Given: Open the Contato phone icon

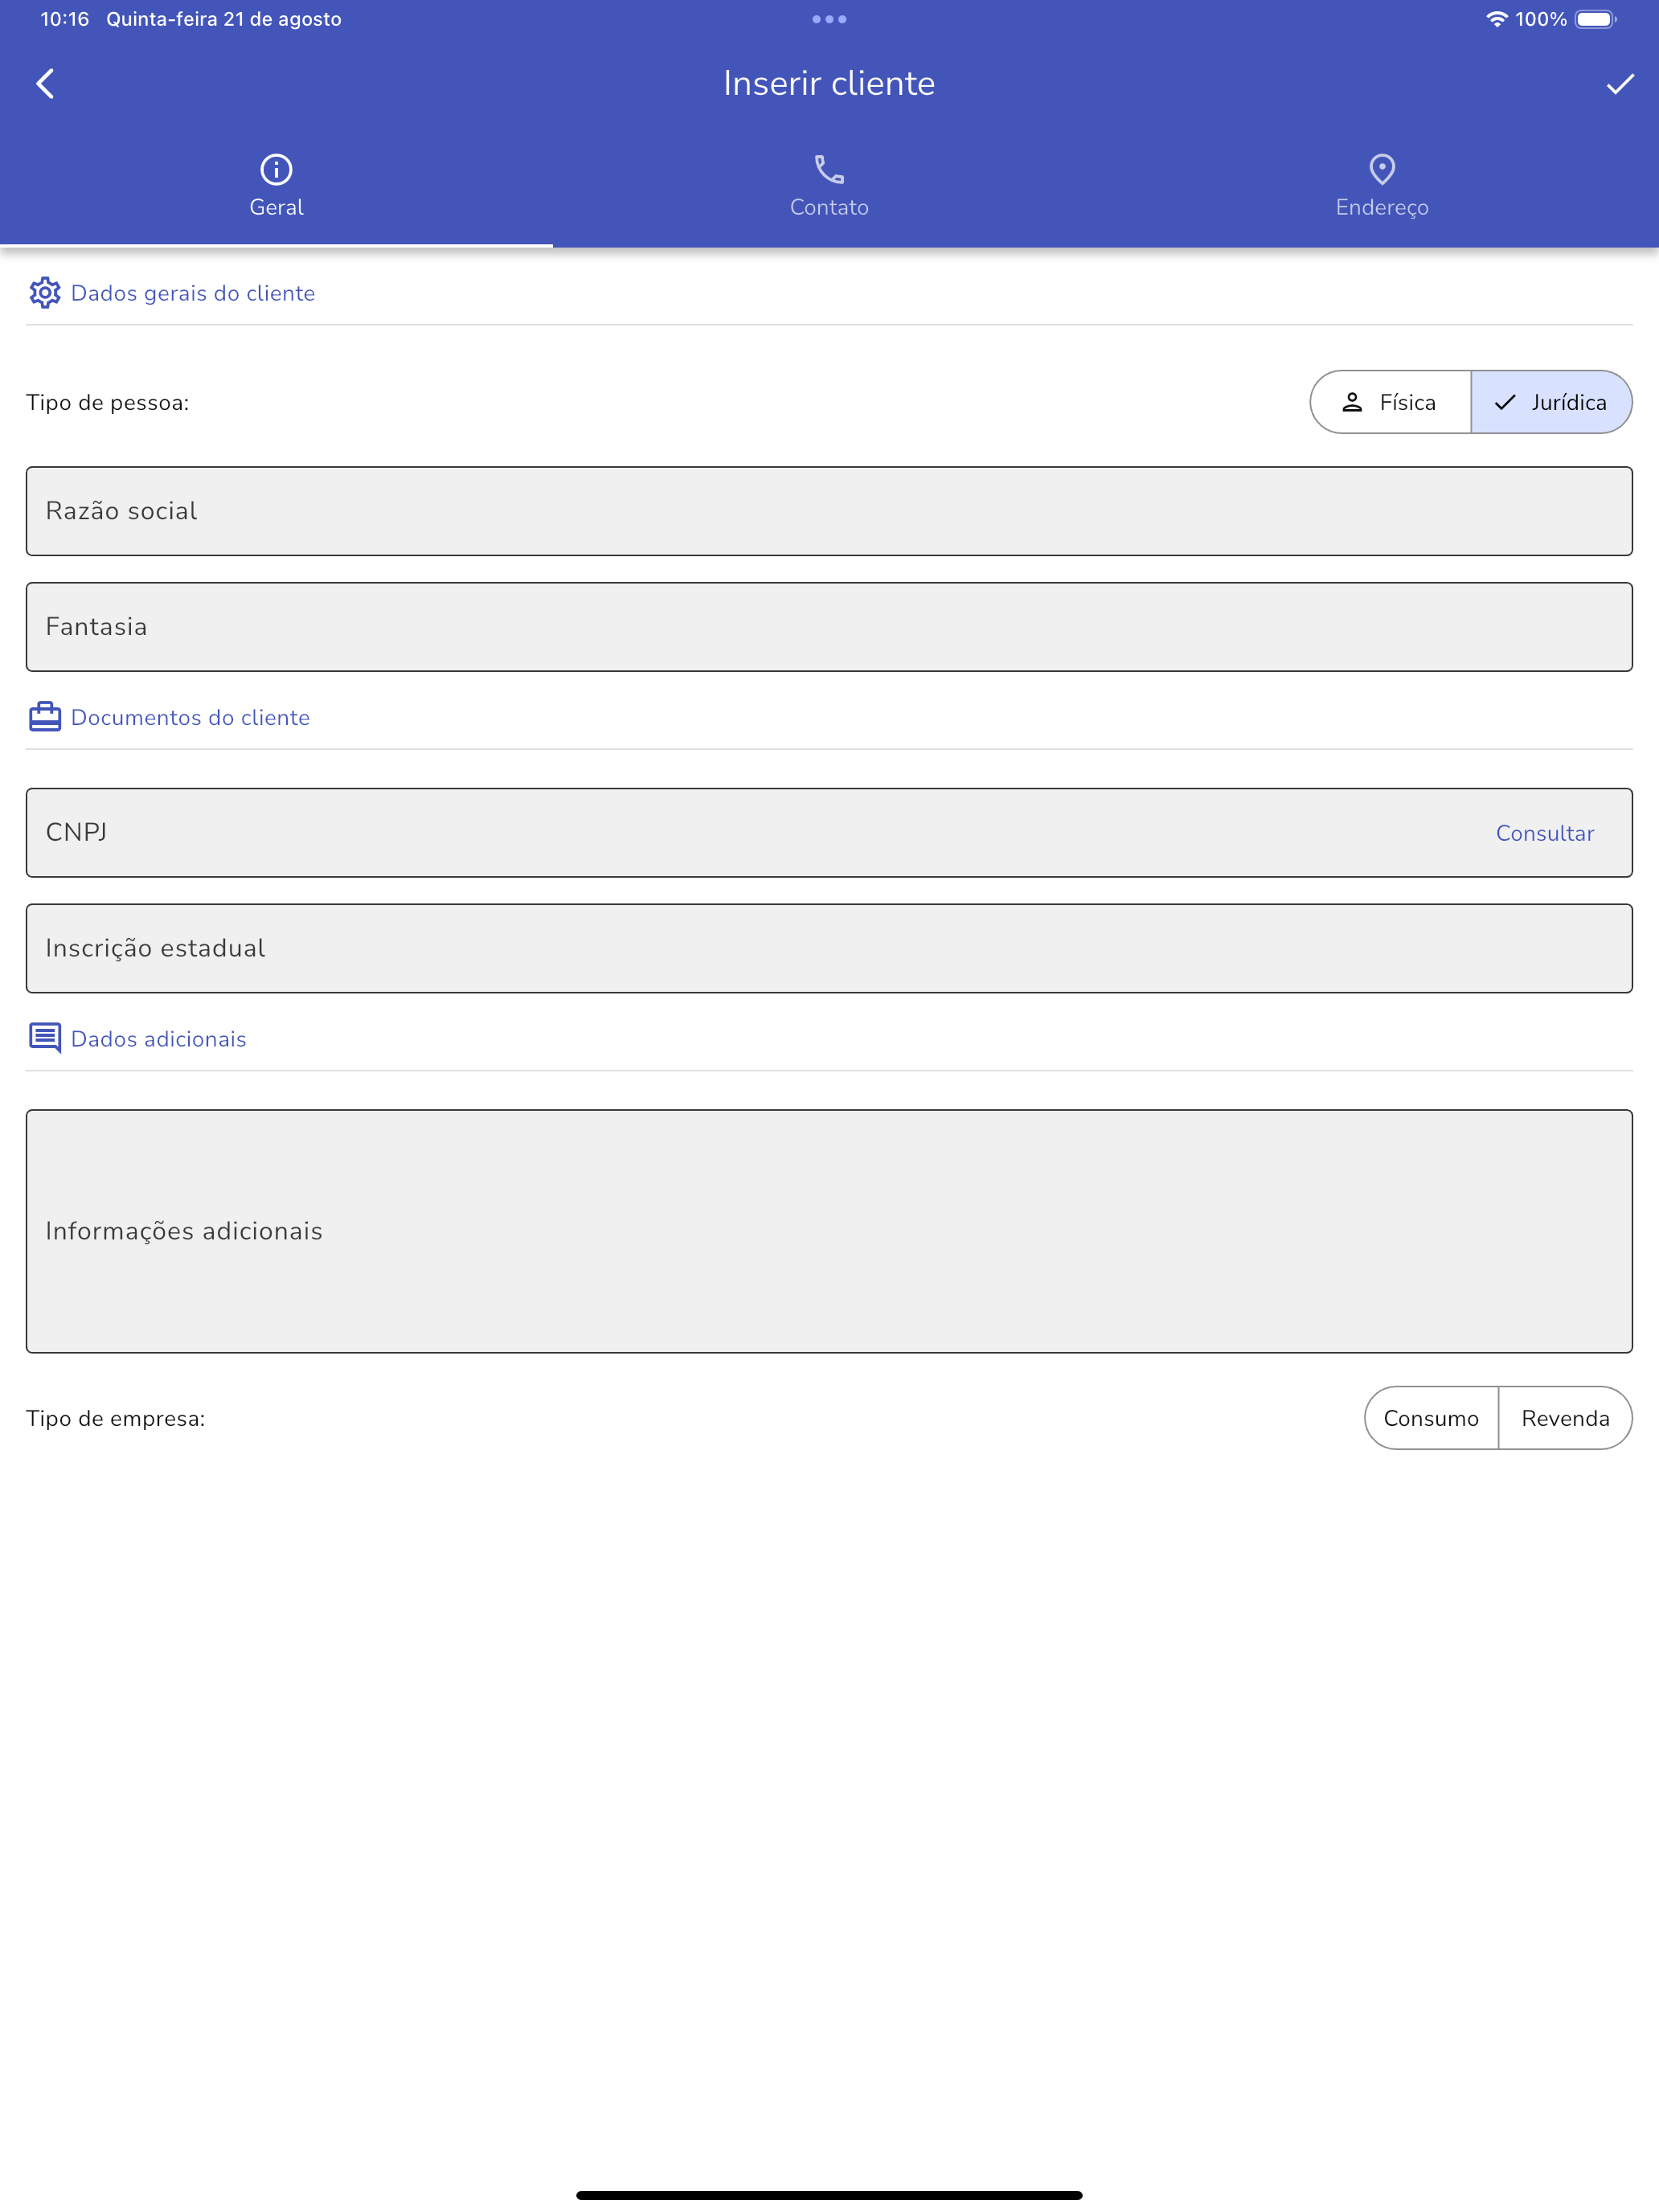Looking at the screenshot, I should [x=829, y=169].
